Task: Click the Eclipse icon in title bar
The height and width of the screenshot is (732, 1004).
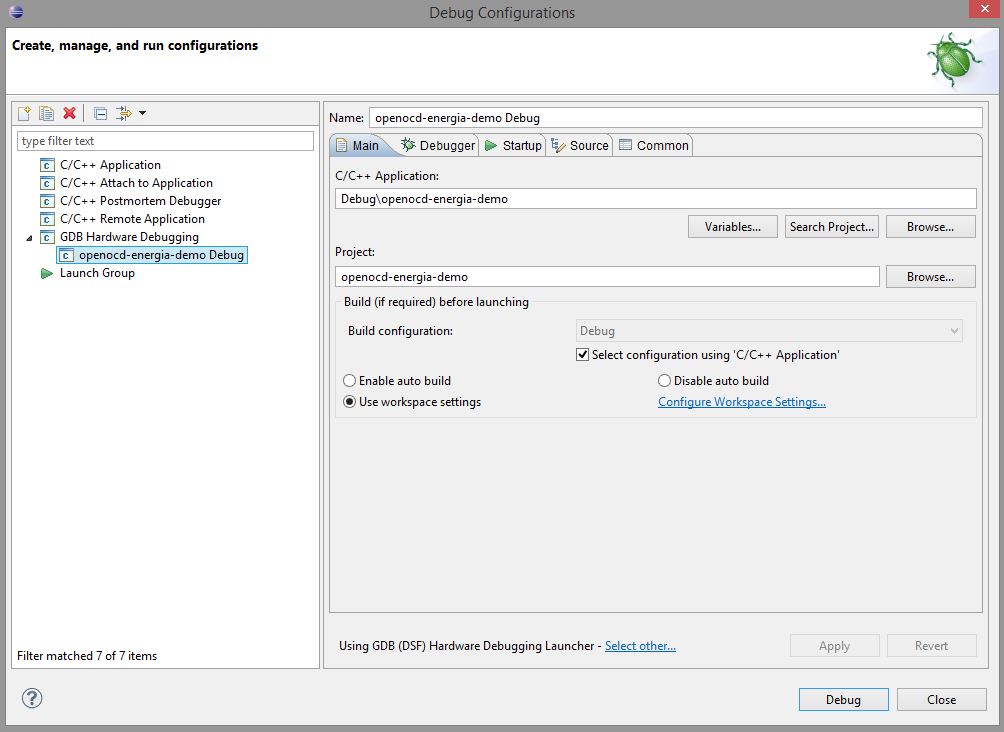Action: [x=16, y=12]
